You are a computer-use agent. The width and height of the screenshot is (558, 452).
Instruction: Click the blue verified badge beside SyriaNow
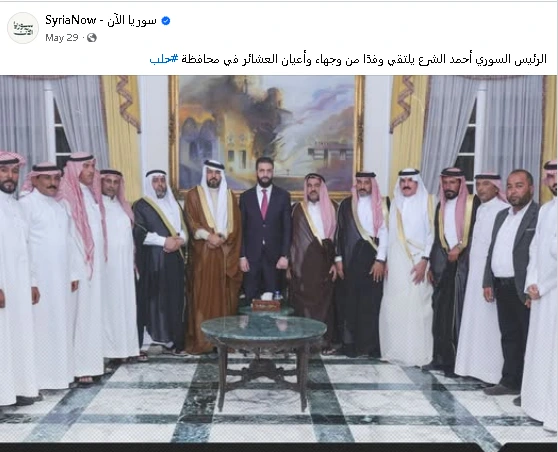(165, 21)
